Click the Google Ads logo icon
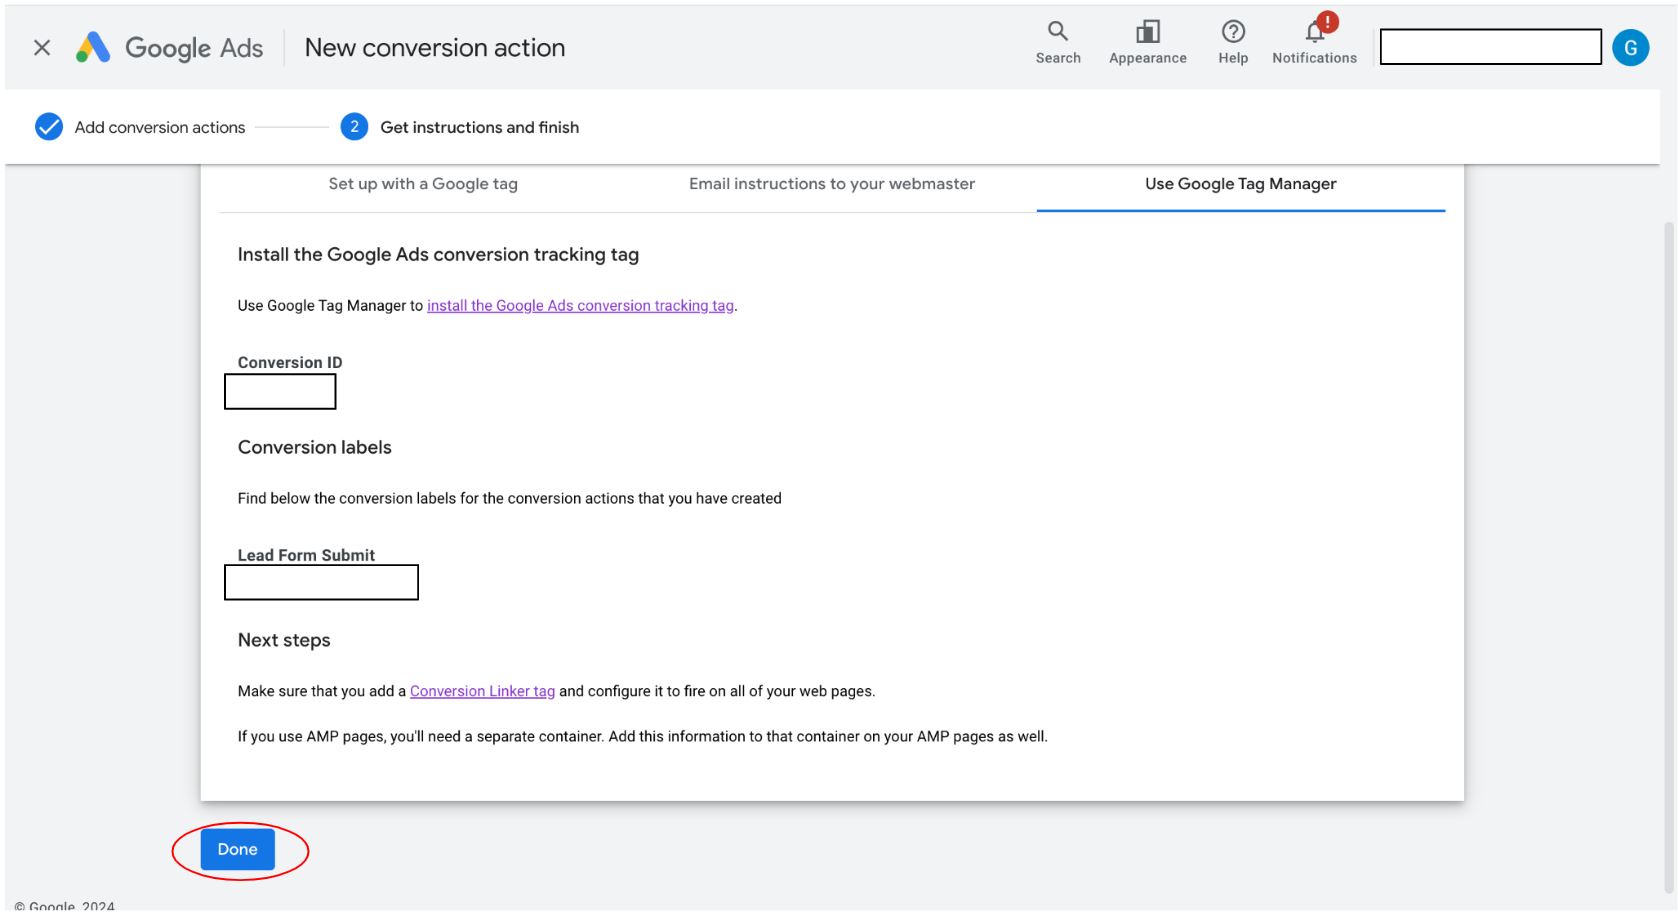 coord(93,48)
